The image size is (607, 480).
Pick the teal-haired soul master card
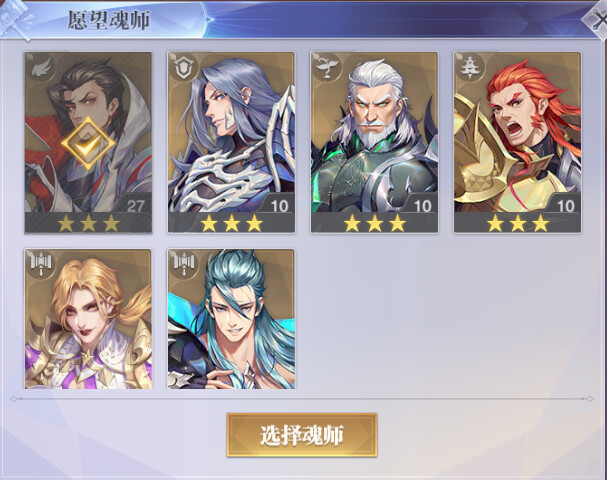(231, 319)
